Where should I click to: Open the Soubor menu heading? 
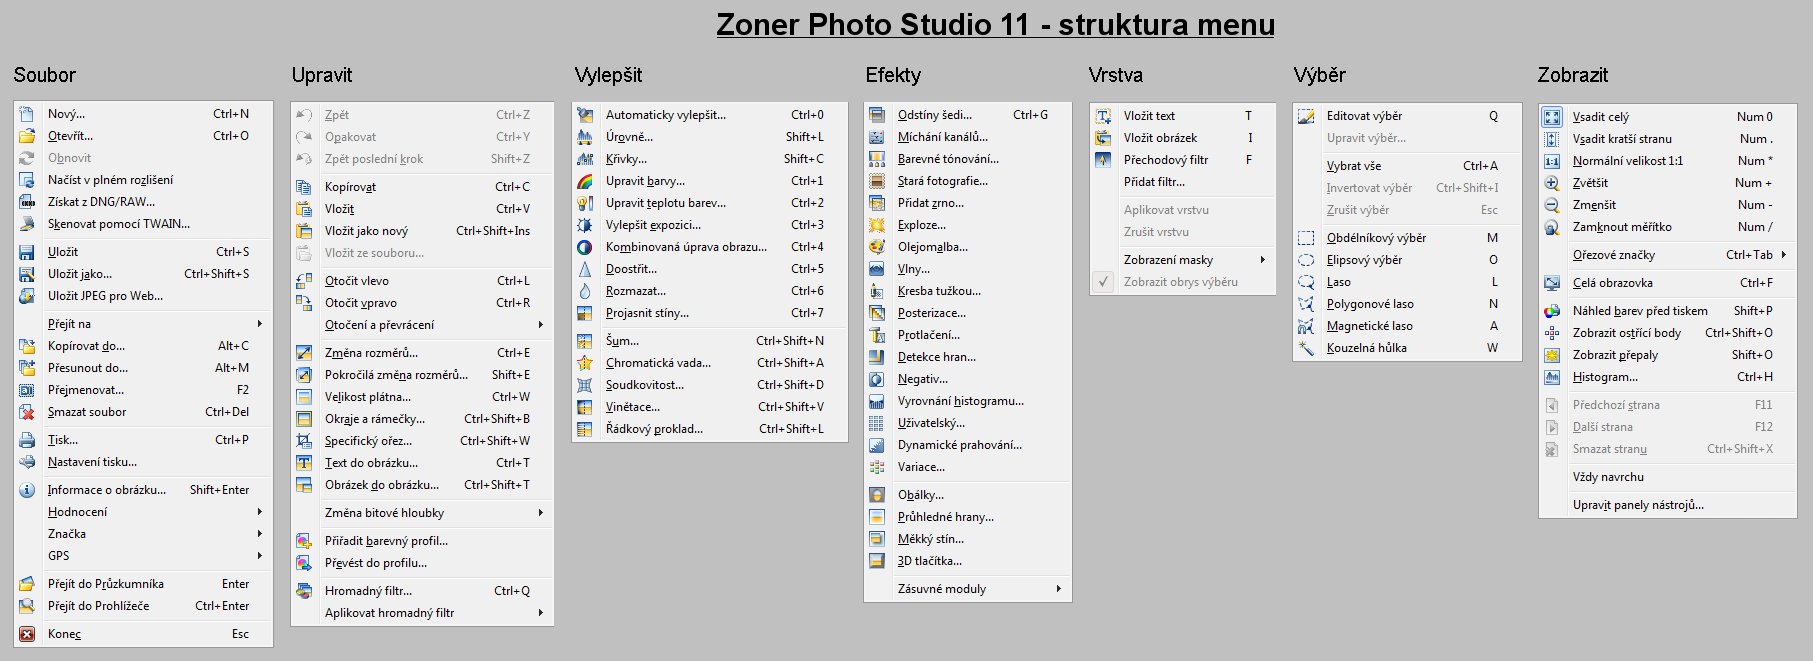(x=44, y=75)
